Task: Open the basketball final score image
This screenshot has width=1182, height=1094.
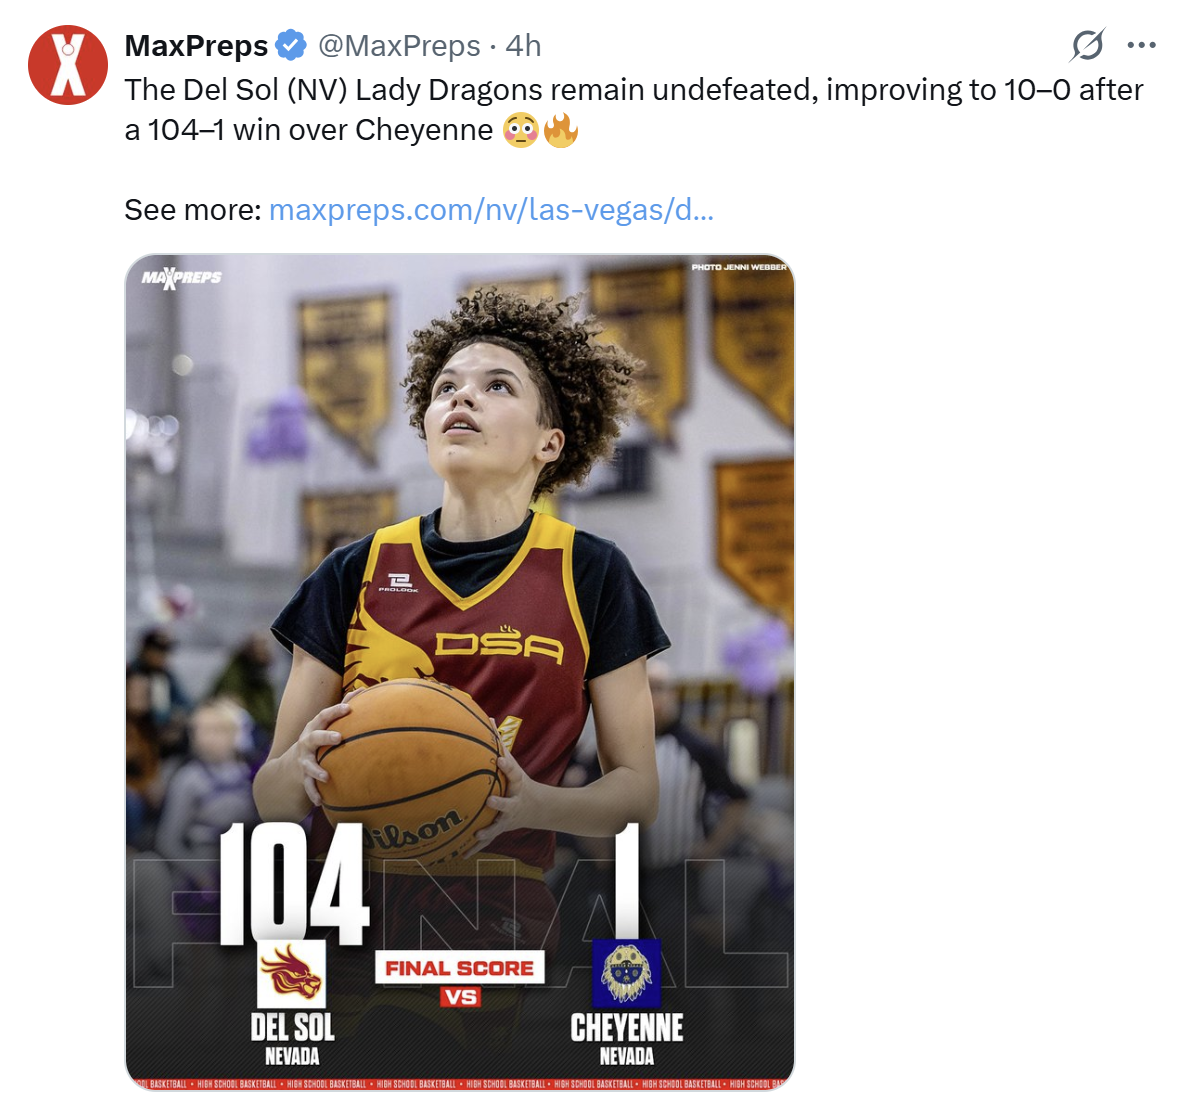Action: (460, 671)
